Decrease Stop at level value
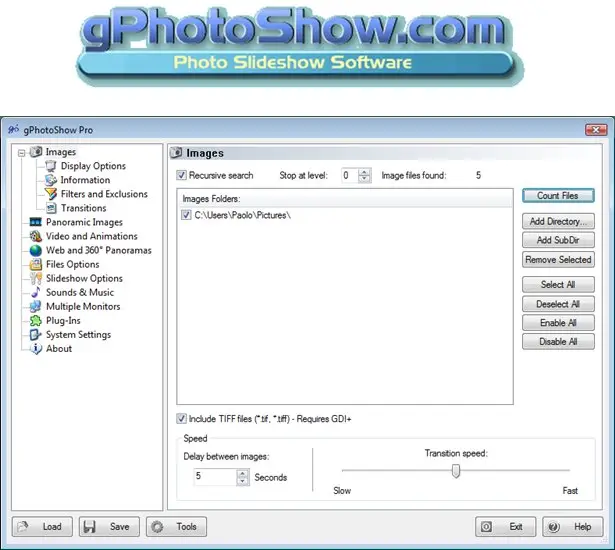Image resolution: width=615 pixels, height=550 pixels. [364, 179]
